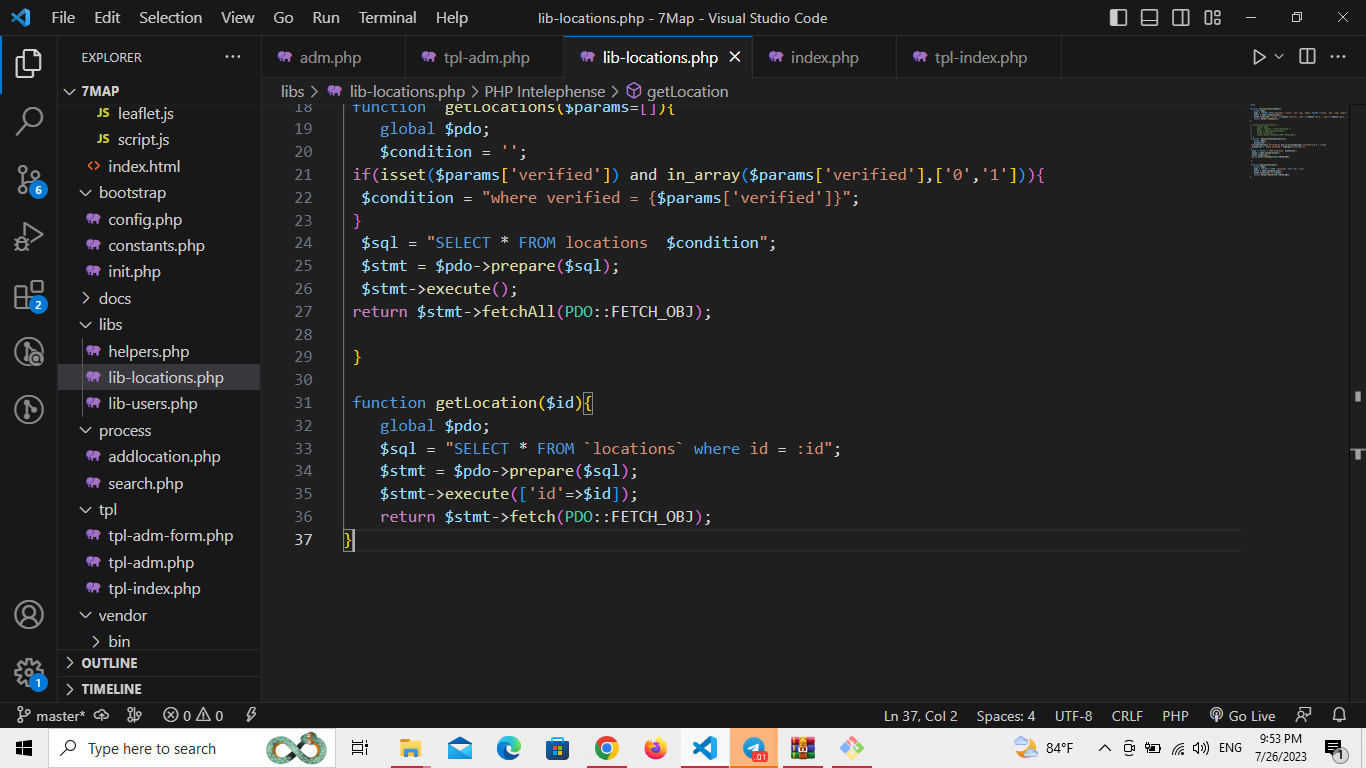1366x768 pixels.
Task: Click Telegram icon on the taskbar
Action: [754, 747]
